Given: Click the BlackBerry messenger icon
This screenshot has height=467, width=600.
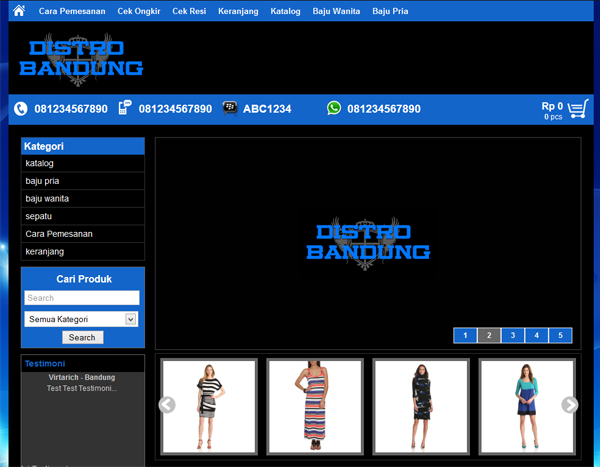Looking at the screenshot, I should (x=230, y=108).
